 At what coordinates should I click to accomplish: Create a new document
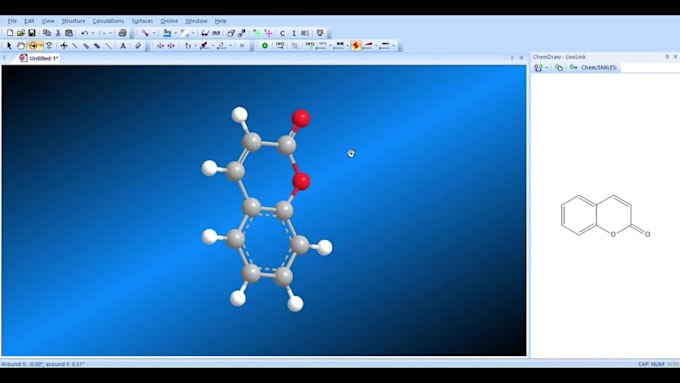(x=10, y=33)
